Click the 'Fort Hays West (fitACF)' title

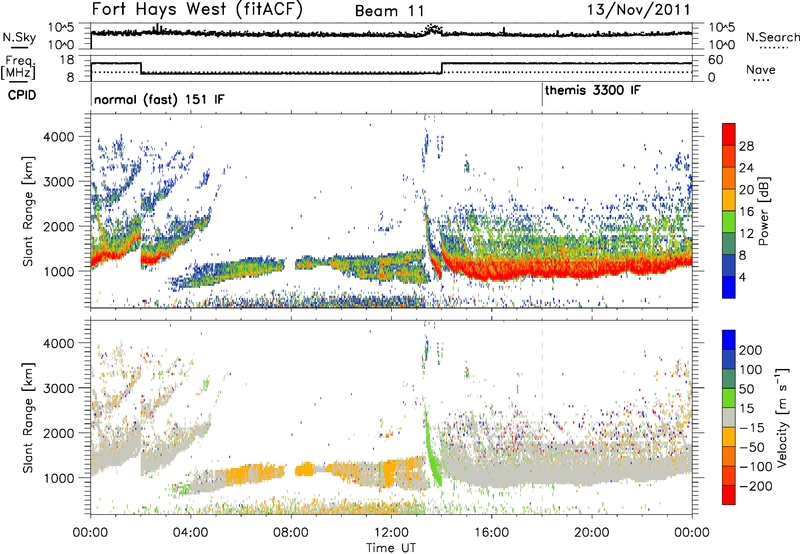tap(197, 10)
